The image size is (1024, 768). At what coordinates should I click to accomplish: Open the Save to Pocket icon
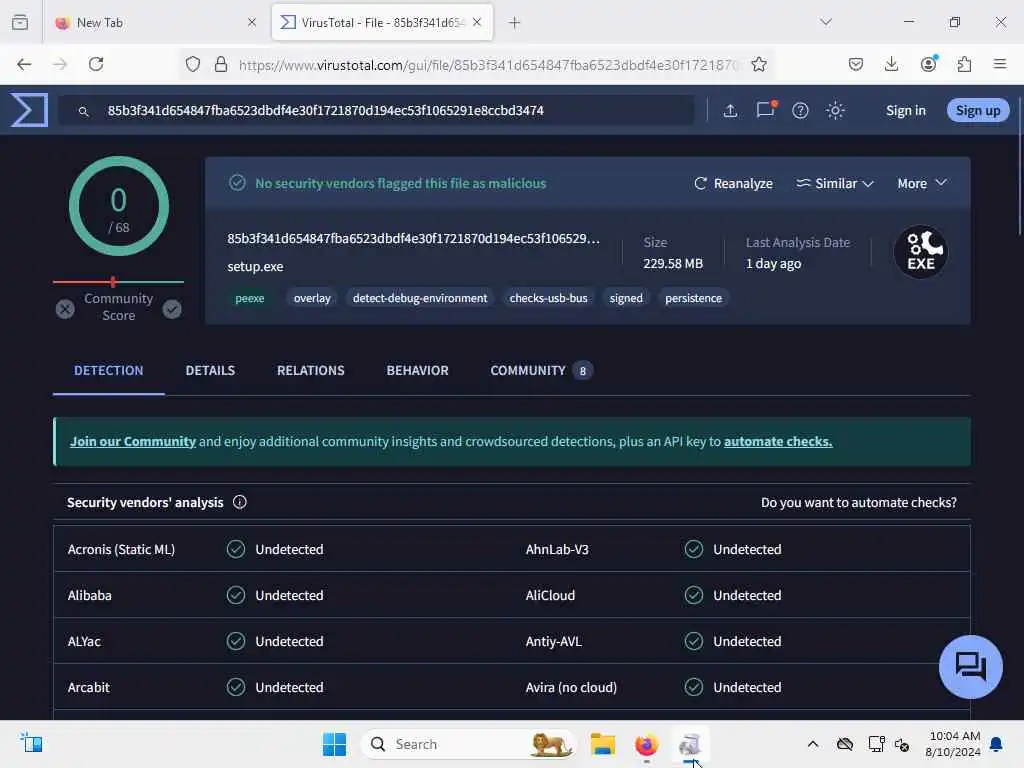(x=856, y=64)
